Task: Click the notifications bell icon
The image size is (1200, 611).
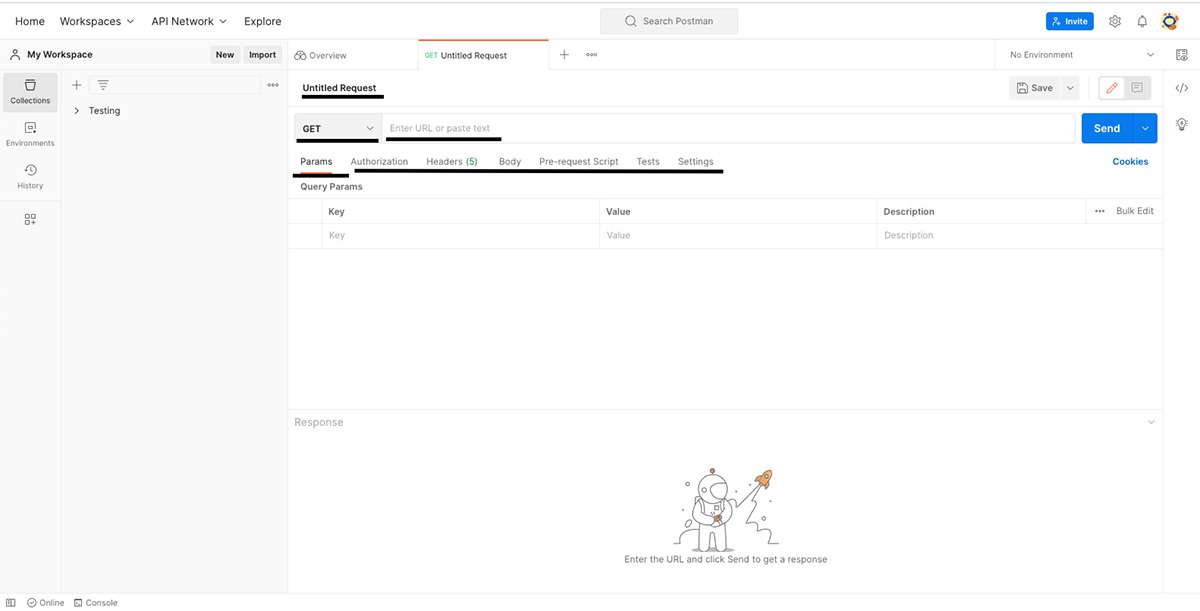Action: point(1142,21)
